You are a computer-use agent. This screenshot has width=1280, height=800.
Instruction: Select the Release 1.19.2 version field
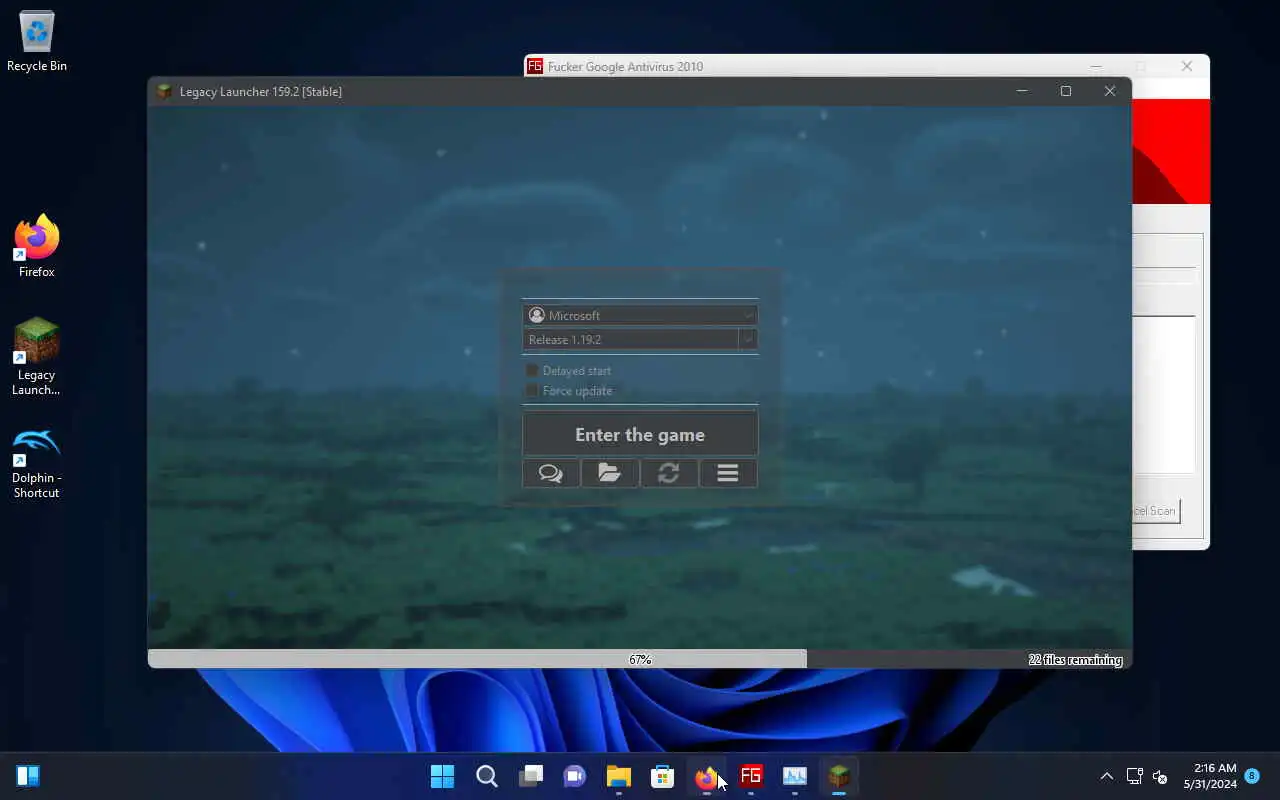tap(630, 340)
